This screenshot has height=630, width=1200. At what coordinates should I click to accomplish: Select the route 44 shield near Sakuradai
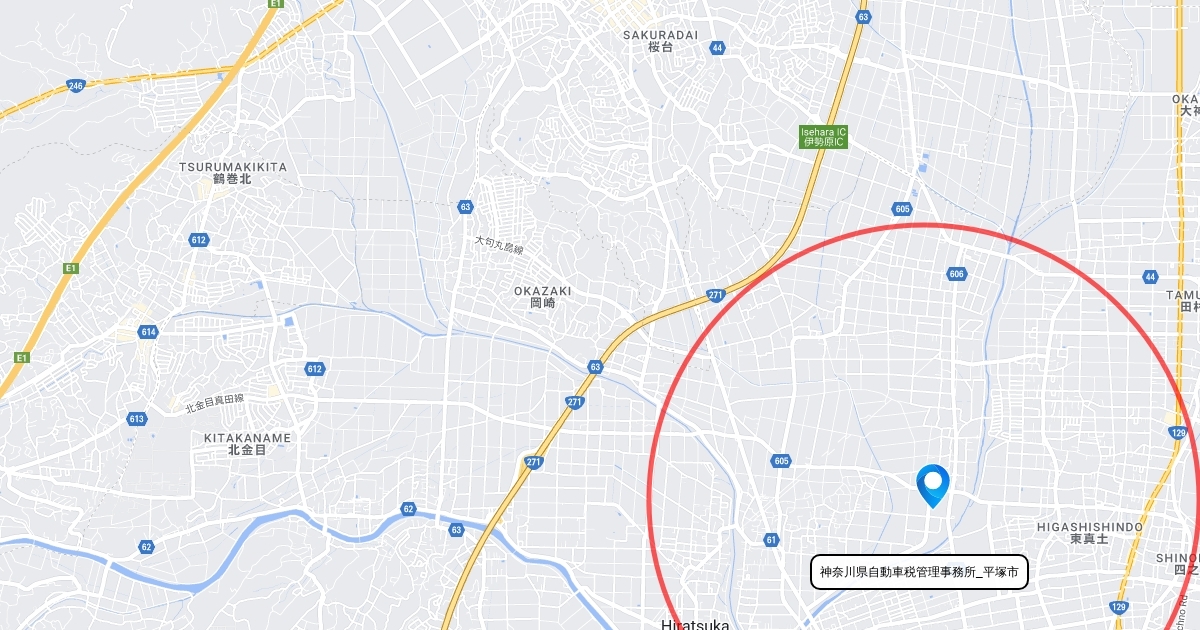717,47
